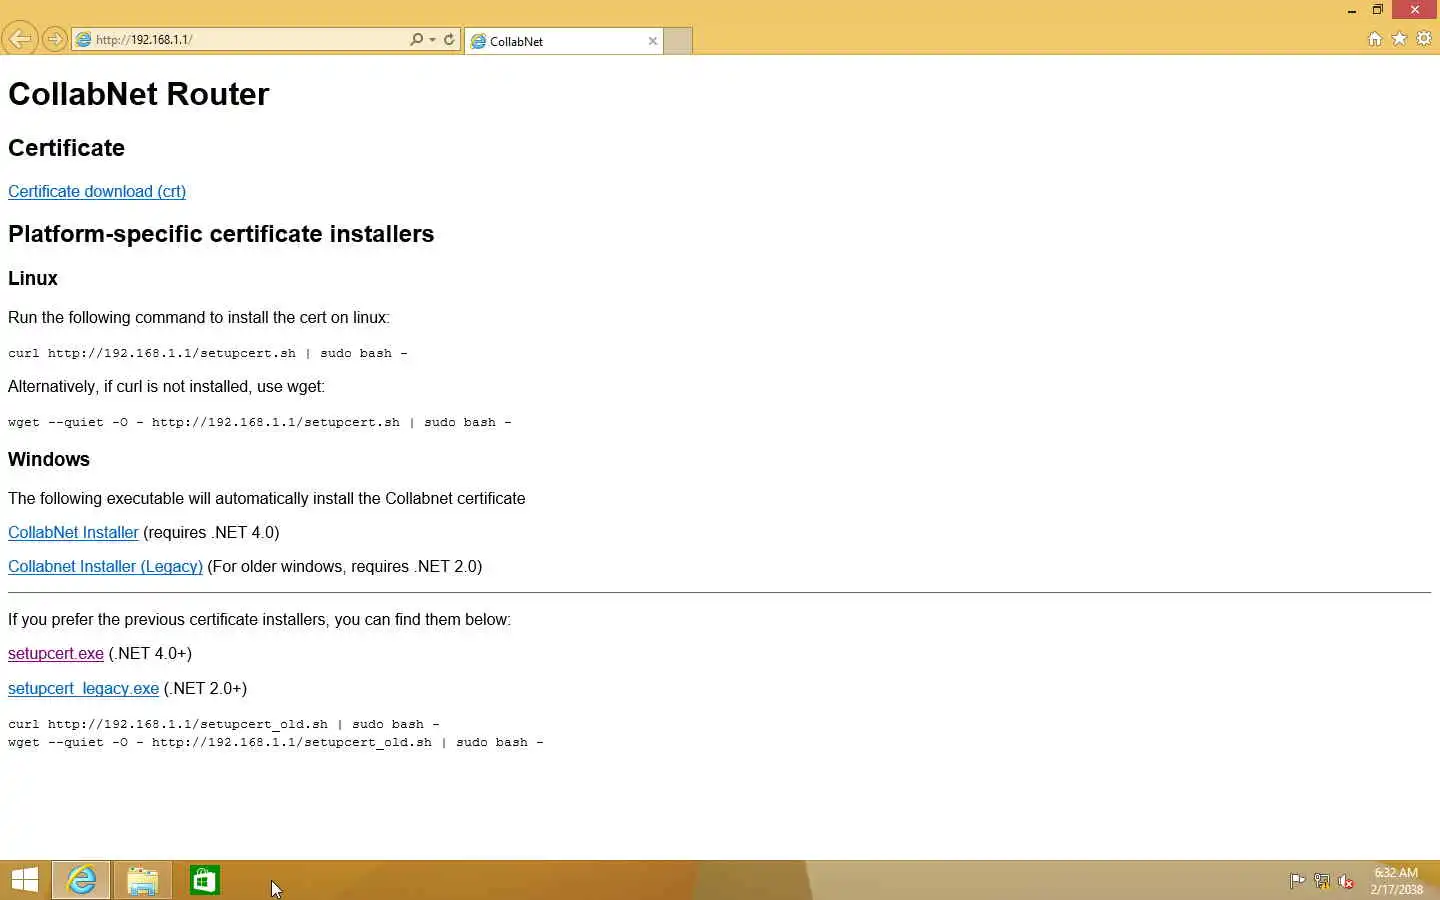Close the browser window with the red X
The width and height of the screenshot is (1440, 900).
point(1415,10)
